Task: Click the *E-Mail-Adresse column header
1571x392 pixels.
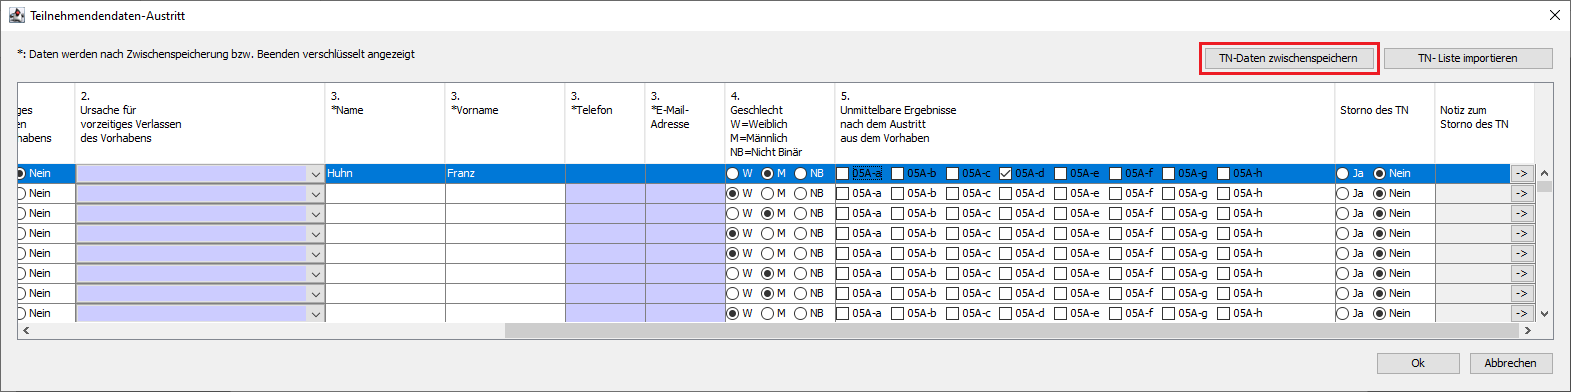Action: [685, 124]
